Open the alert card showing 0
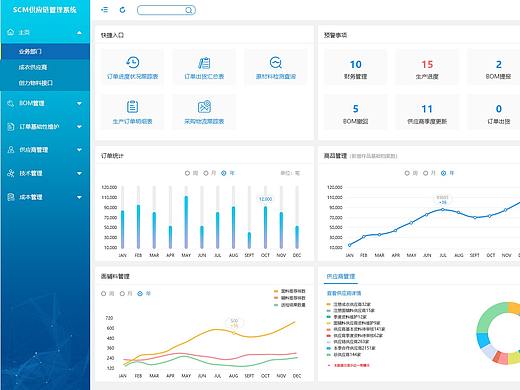This screenshot has width=520, height=390. [x=494, y=112]
